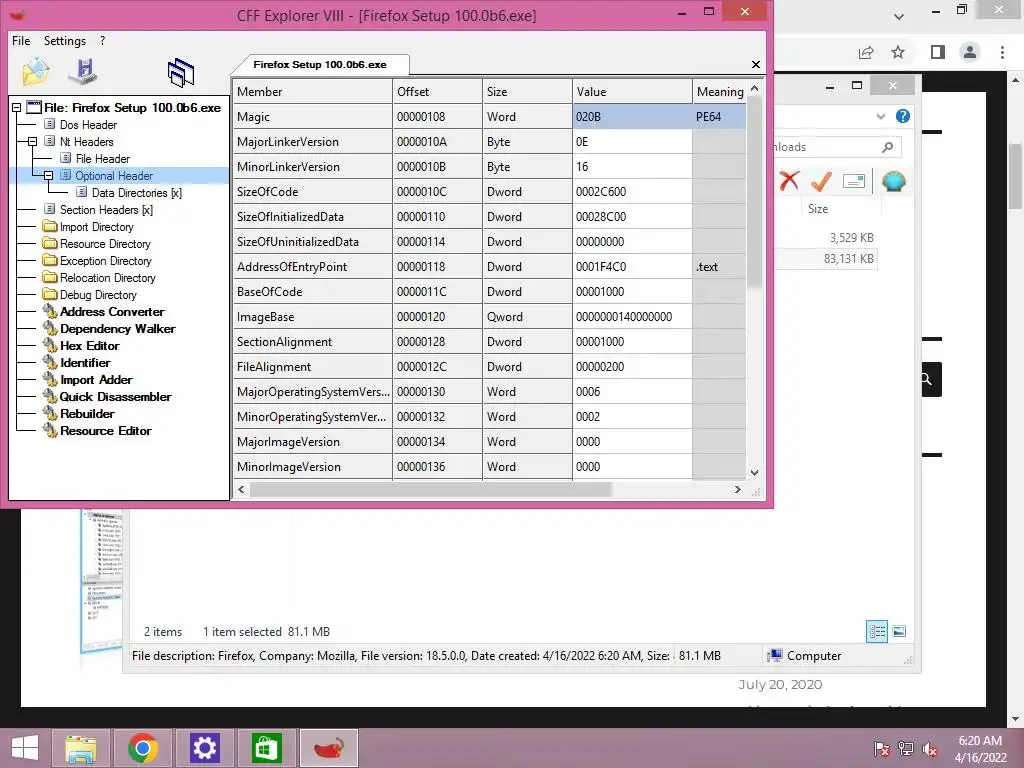Click the Hex Editor tool icon
The image size is (1024, 768).
50,345
